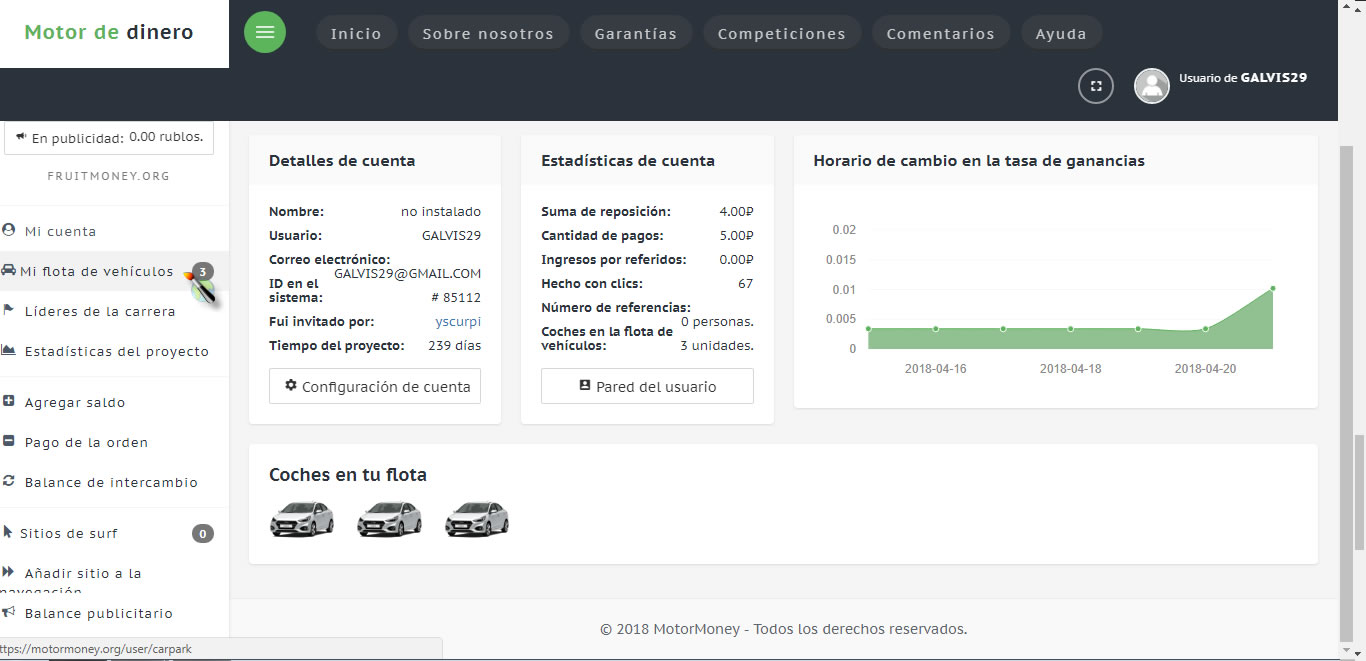The width and height of the screenshot is (1366, 661).
Task: Click plus icon beside Agregar saldo
Action: tap(9, 401)
